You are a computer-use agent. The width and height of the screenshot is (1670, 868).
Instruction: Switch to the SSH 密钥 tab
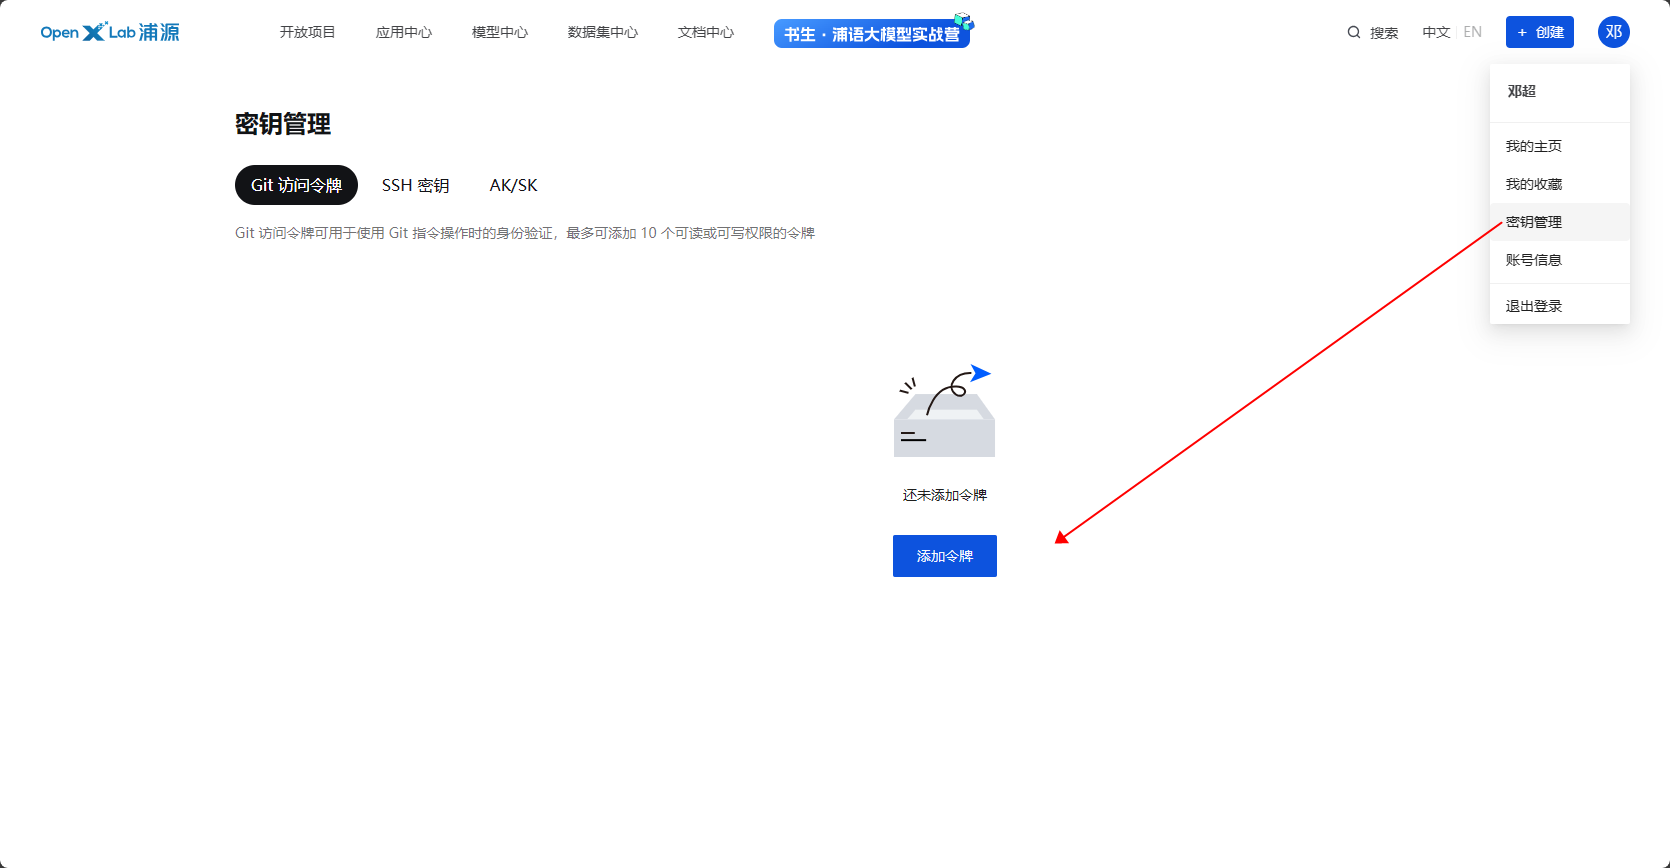(416, 185)
